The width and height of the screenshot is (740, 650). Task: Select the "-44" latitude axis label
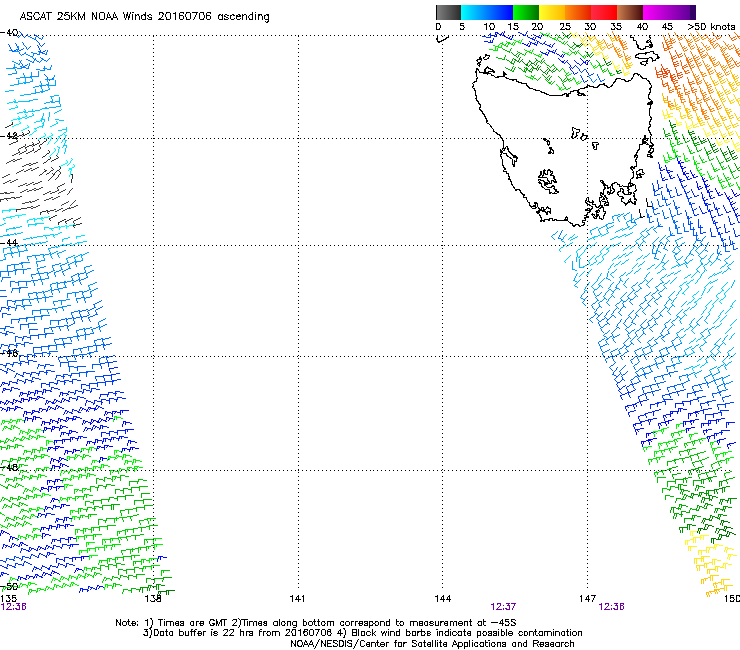tap(9, 243)
